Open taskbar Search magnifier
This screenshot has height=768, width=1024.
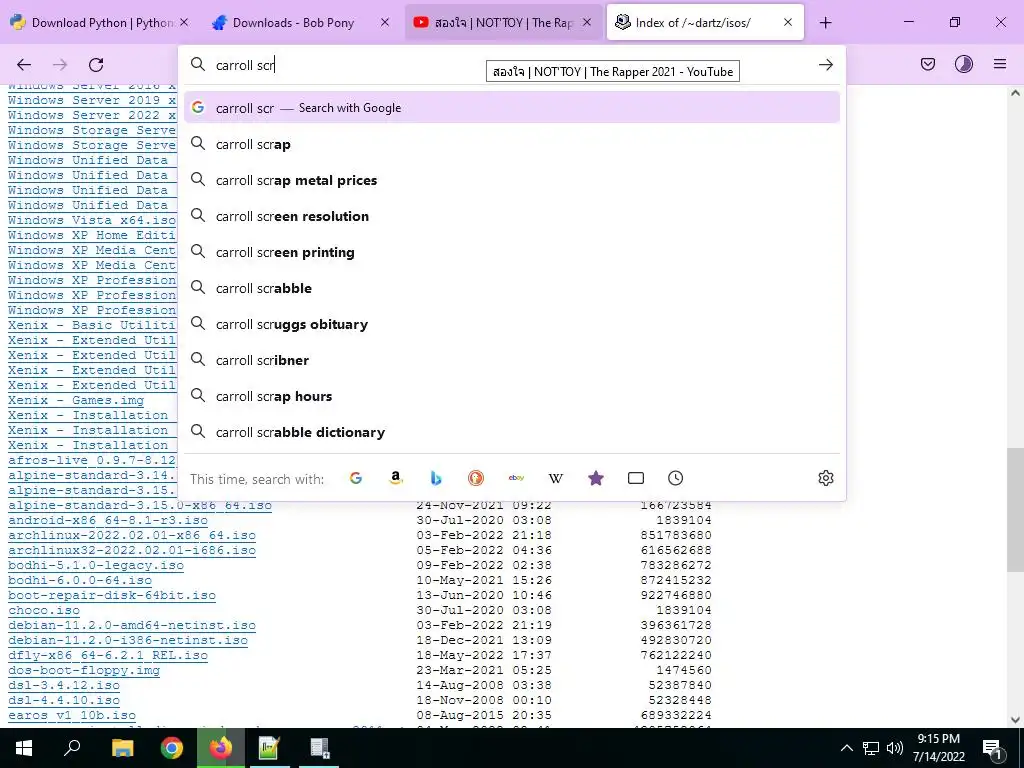click(x=72, y=748)
